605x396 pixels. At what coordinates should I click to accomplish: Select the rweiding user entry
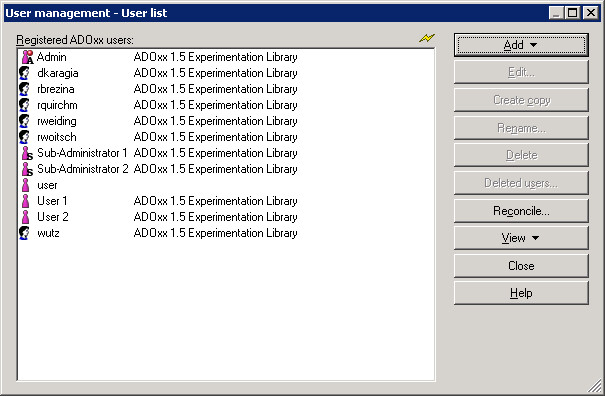pos(158,121)
